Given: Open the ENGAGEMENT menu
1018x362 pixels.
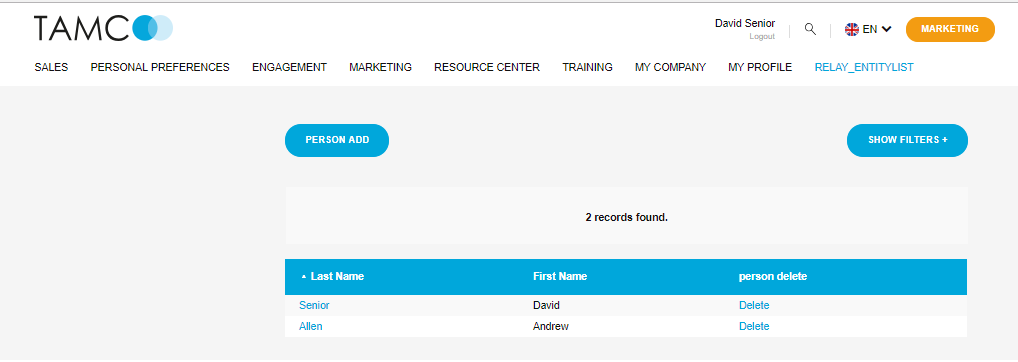Looking at the screenshot, I should click(x=290, y=67).
